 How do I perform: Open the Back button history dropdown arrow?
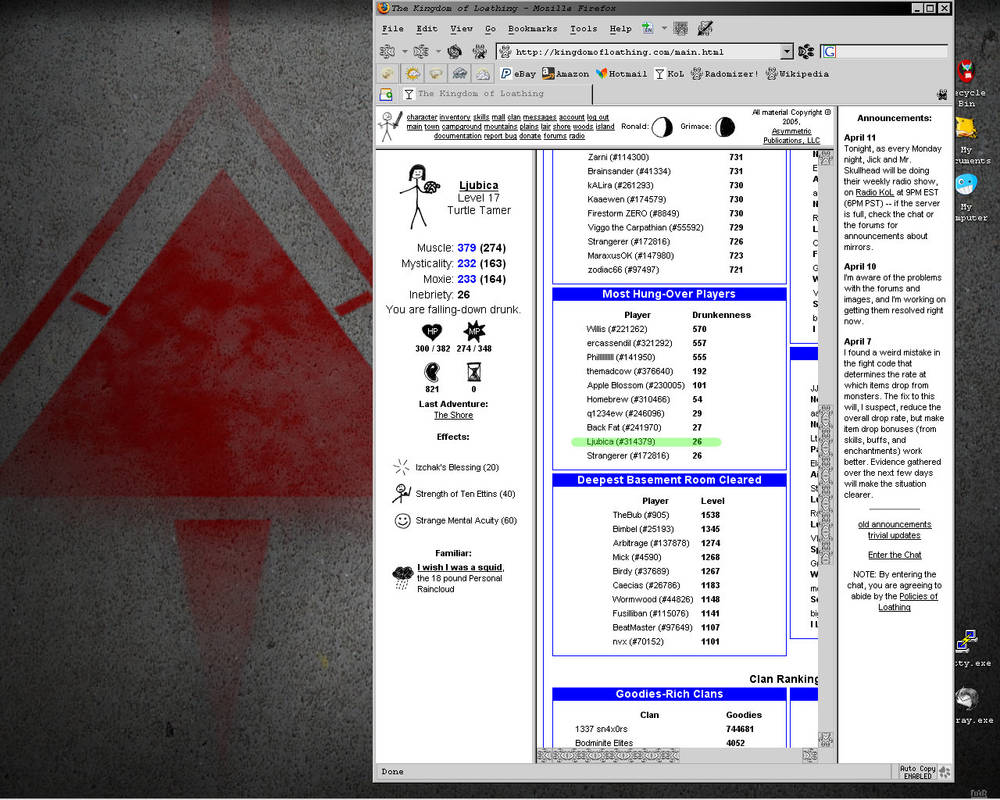pyautogui.click(x=404, y=52)
